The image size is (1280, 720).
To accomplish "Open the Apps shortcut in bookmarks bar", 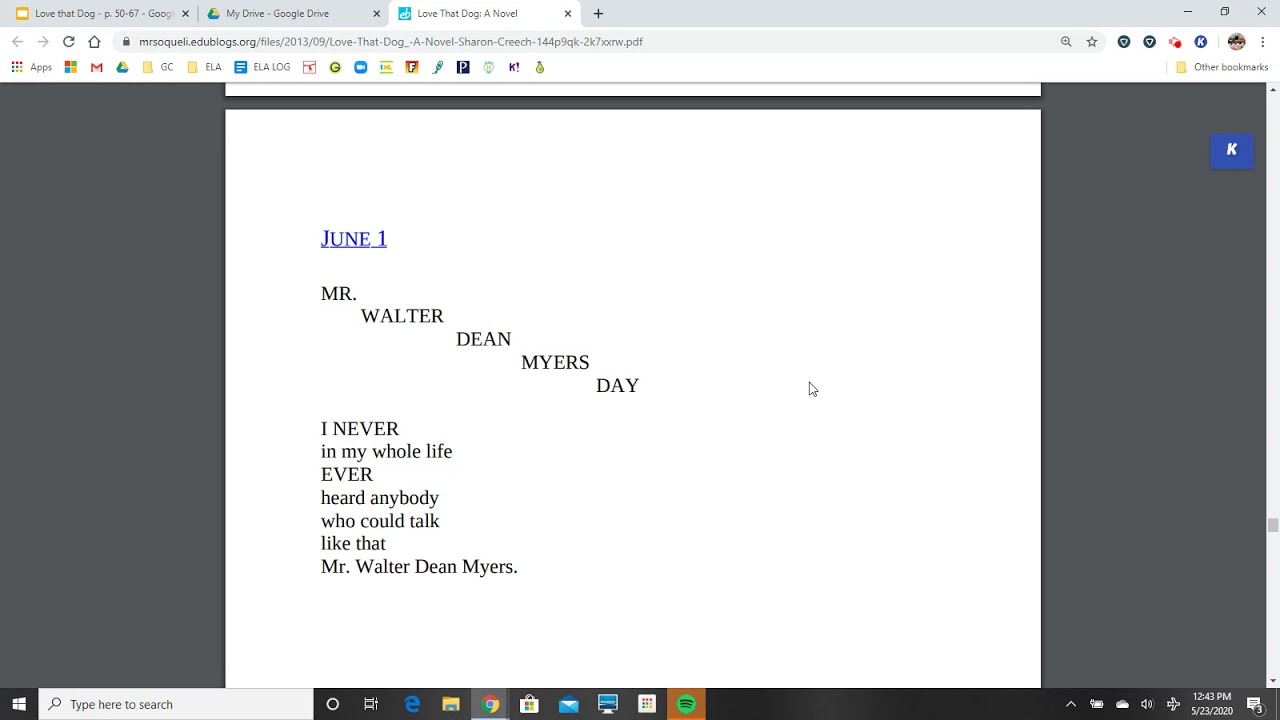I will [x=31, y=67].
